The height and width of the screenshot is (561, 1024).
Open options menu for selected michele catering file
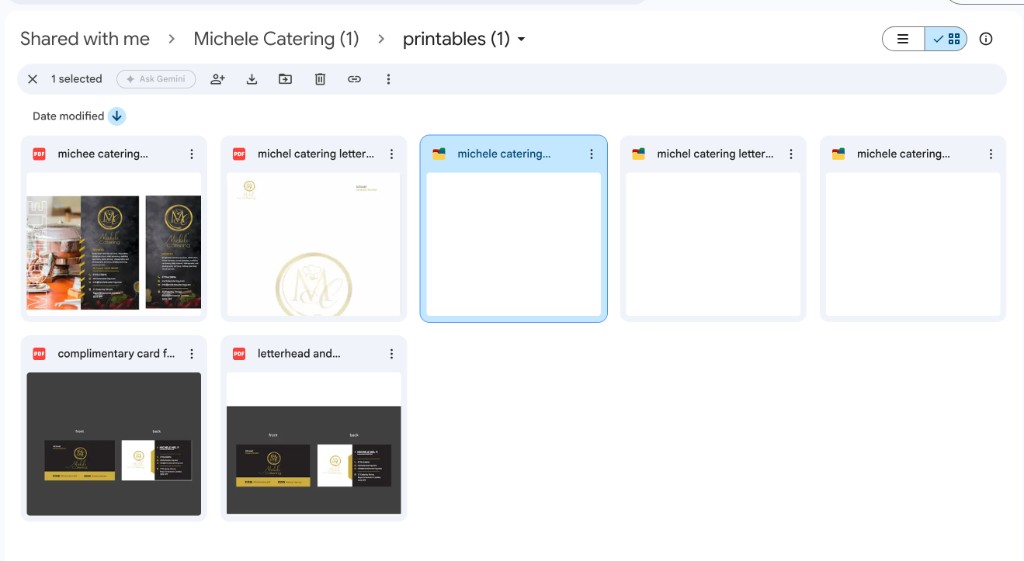[591, 154]
